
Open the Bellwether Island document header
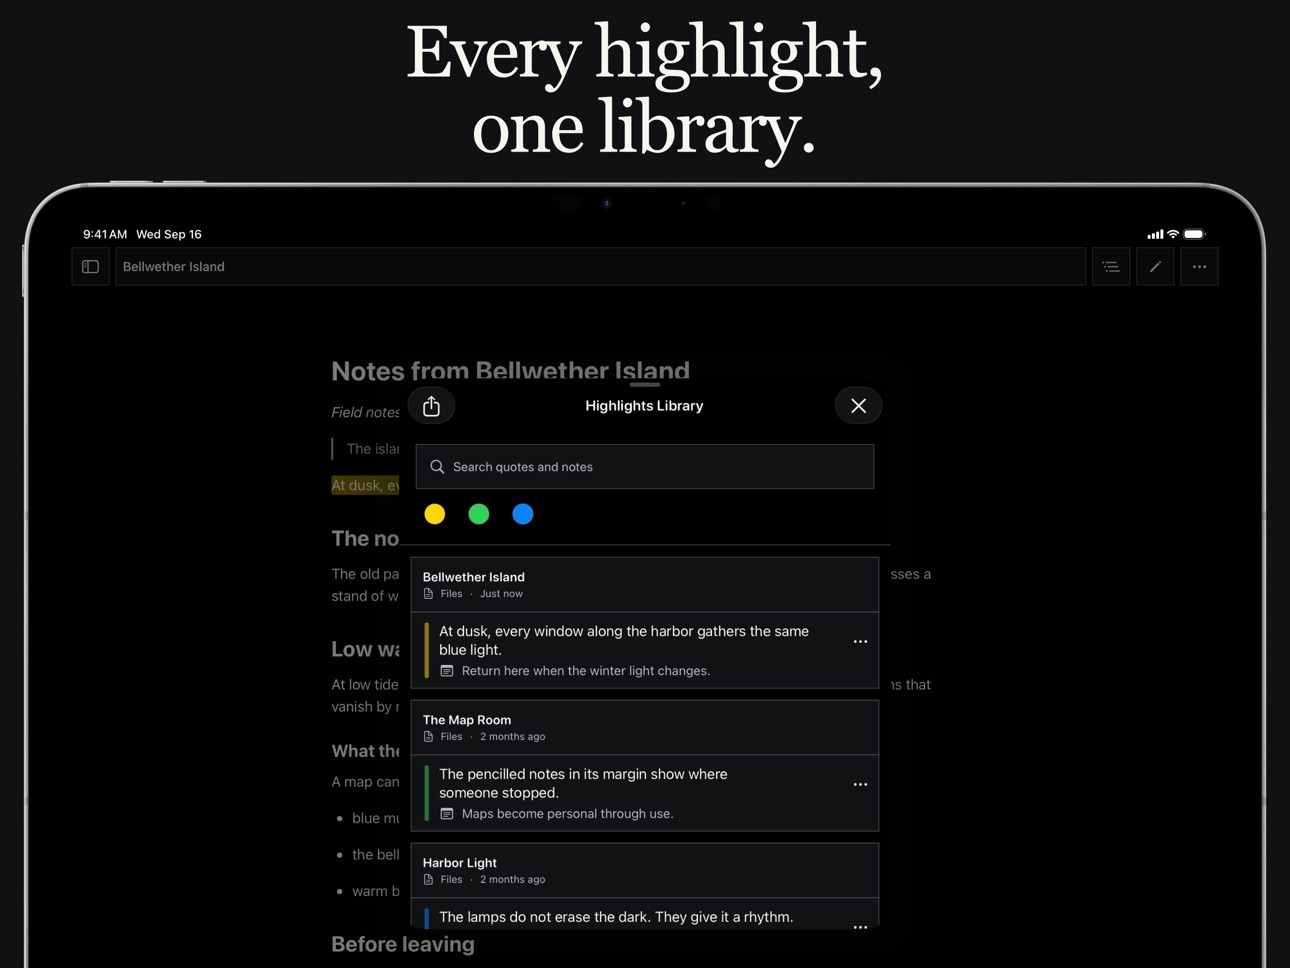pyautogui.click(x=645, y=585)
